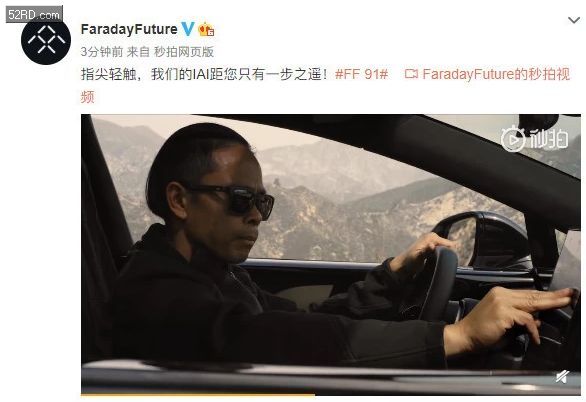The width and height of the screenshot is (586, 402).
Task: Open the #FF 91# hashtag topic
Action: tap(361, 74)
